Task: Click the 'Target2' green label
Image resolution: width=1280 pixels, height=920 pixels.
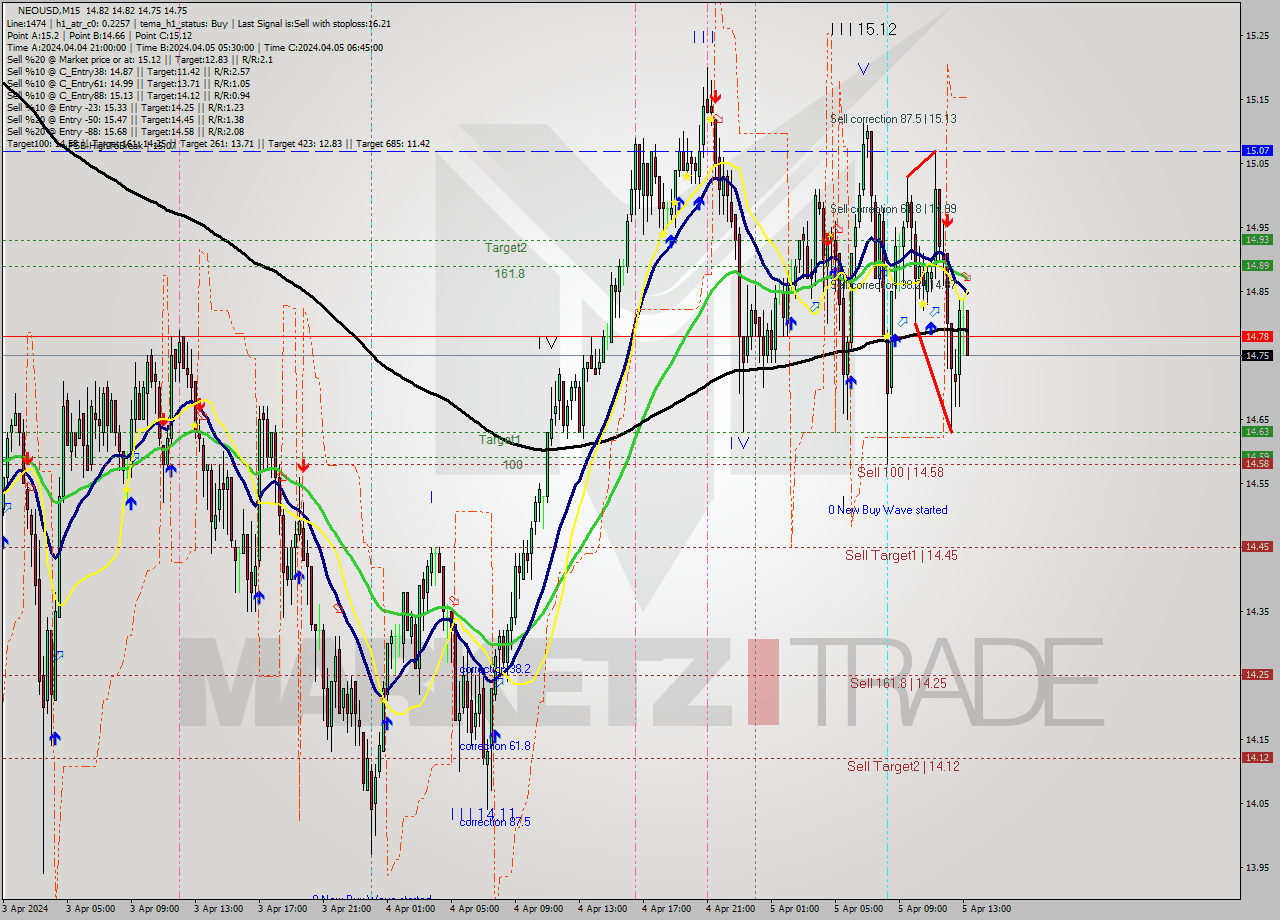Action: point(506,247)
